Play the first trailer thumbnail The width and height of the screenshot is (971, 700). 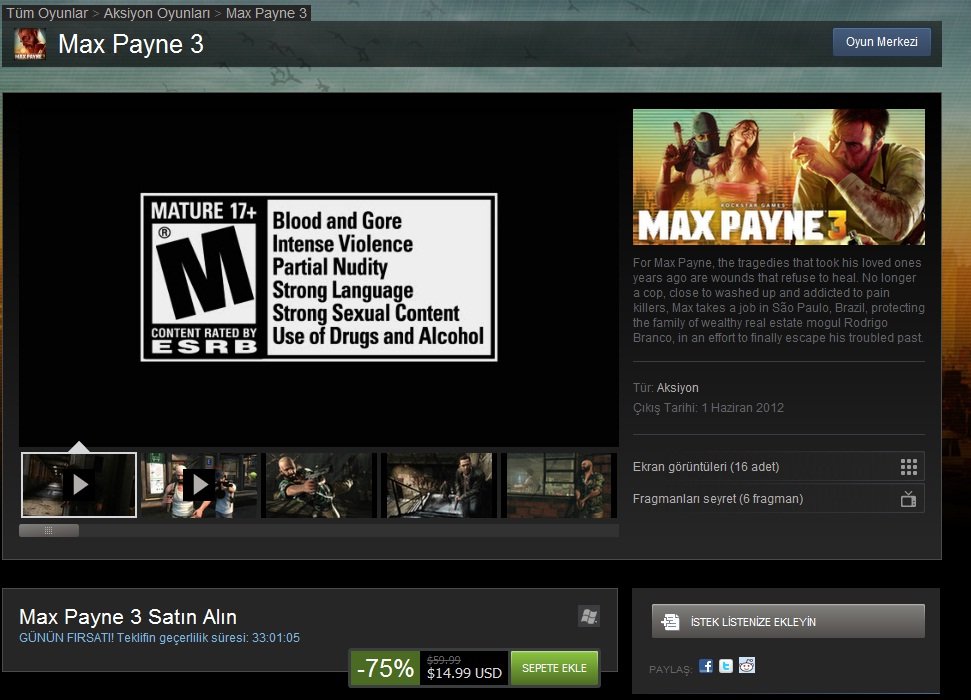coord(79,484)
